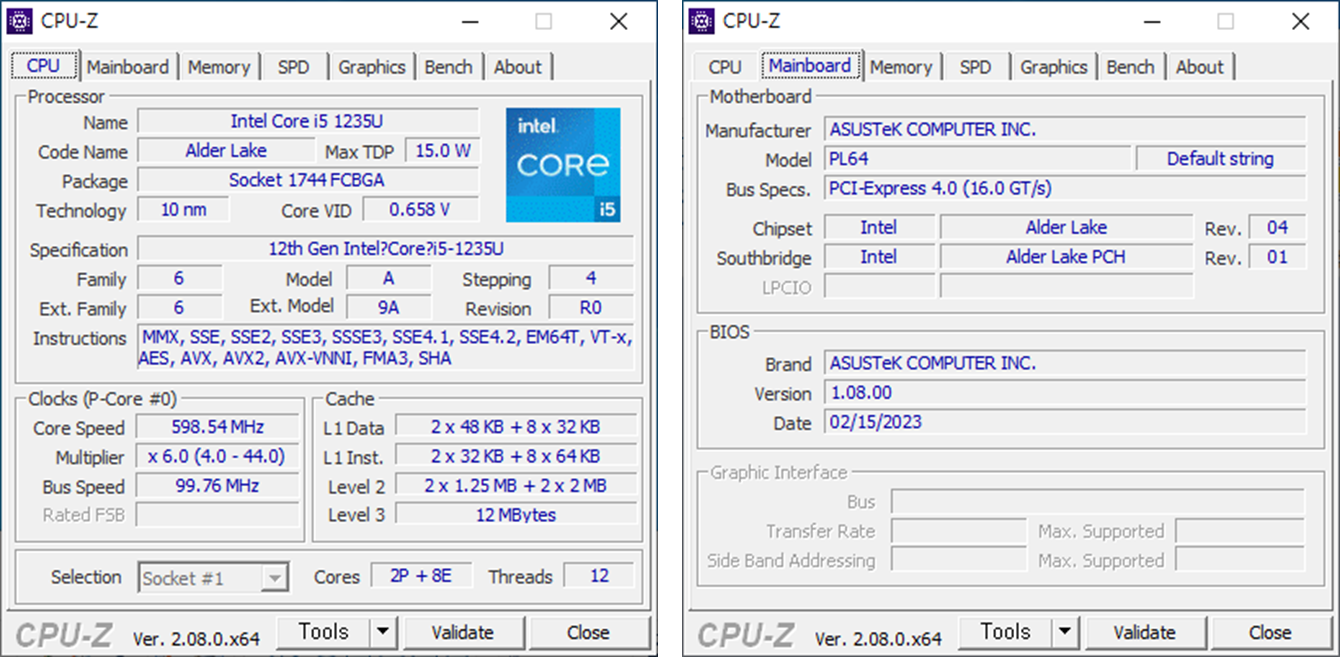Click the empty Rated FSB field
The image size is (1340, 657).
click(x=217, y=515)
